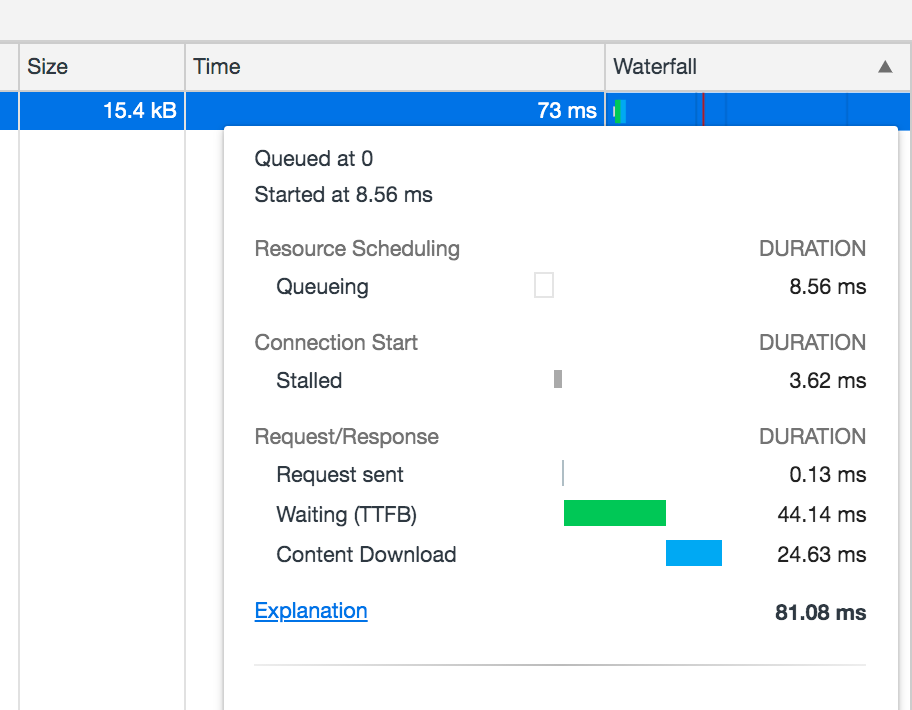Open the Explanation link
Viewport: 912px width, 710px height.
coord(311,611)
